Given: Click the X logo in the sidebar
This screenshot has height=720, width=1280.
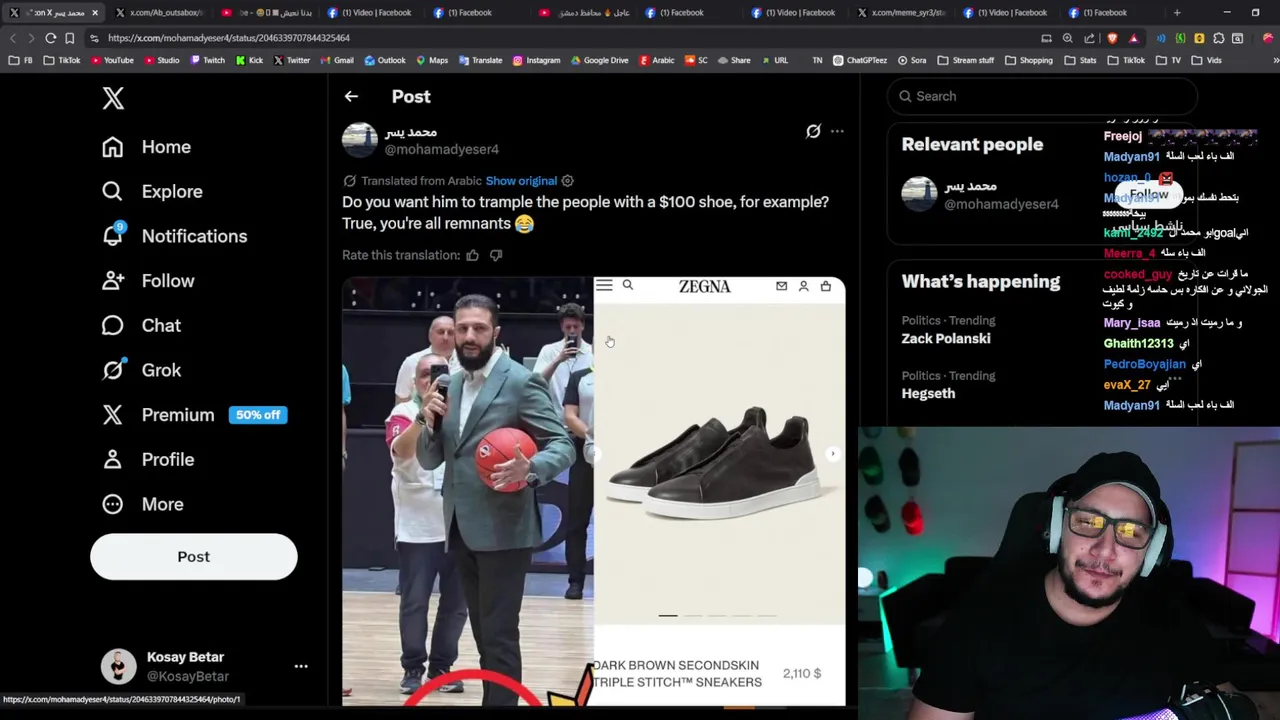Looking at the screenshot, I should point(113,98).
